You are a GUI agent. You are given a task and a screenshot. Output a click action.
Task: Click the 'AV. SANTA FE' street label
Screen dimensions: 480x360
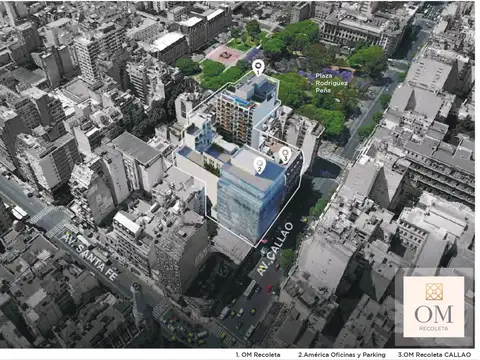(89, 256)
